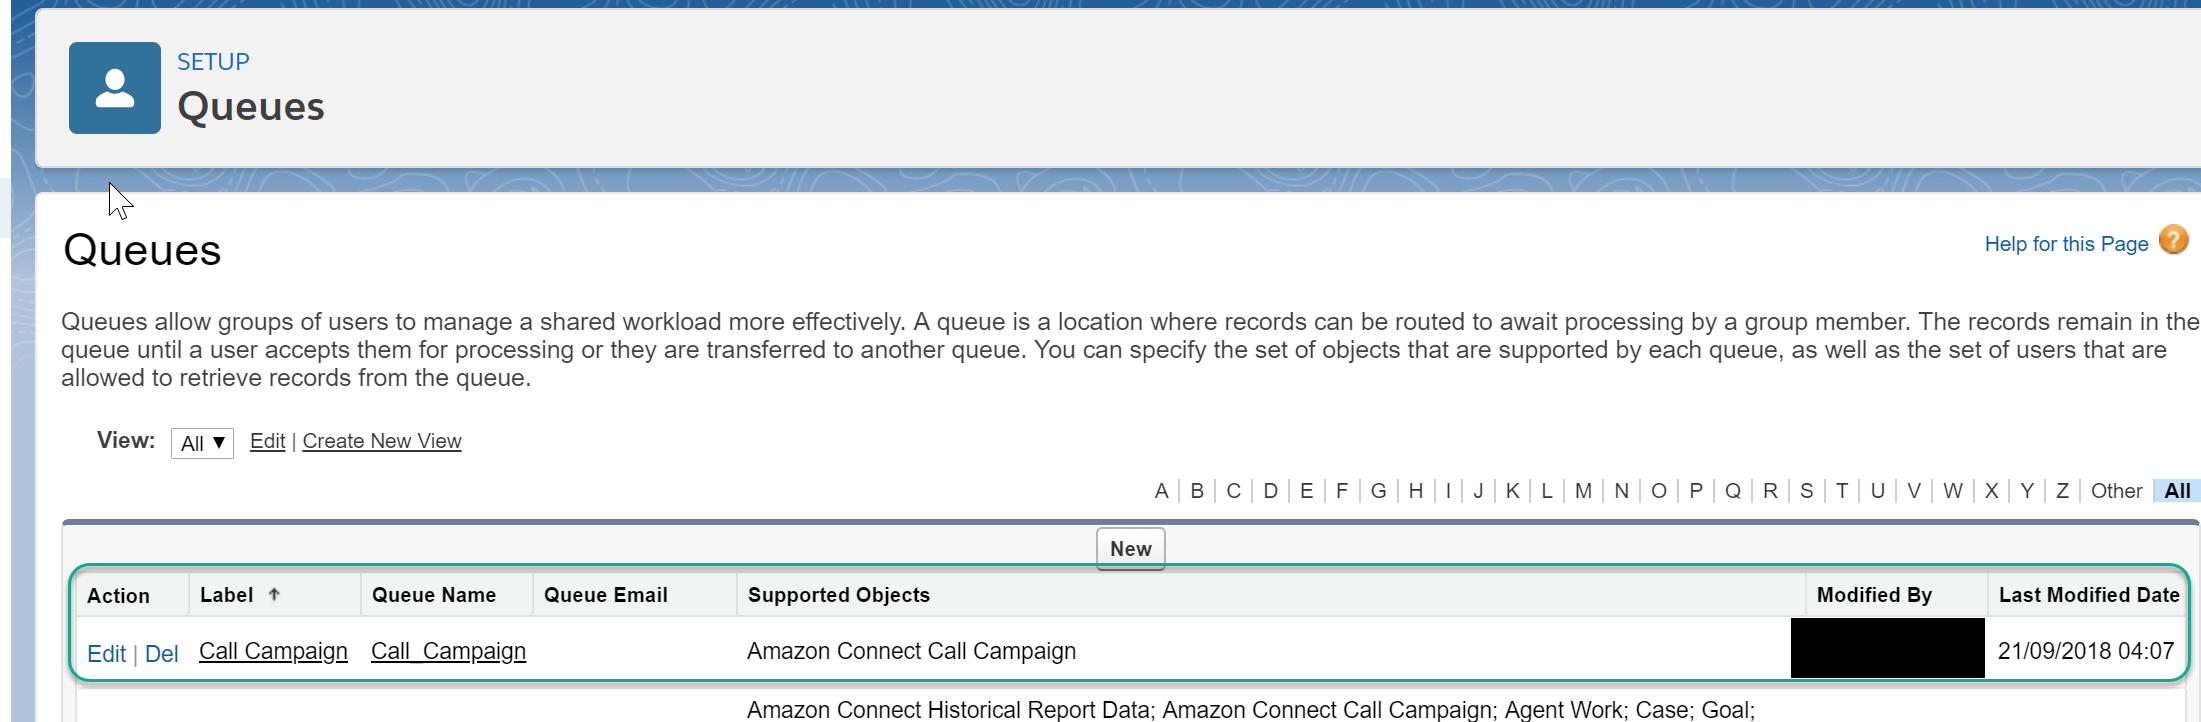2201x722 pixels.
Task: Open the View dropdown set to All
Action: click(x=202, y=443)
